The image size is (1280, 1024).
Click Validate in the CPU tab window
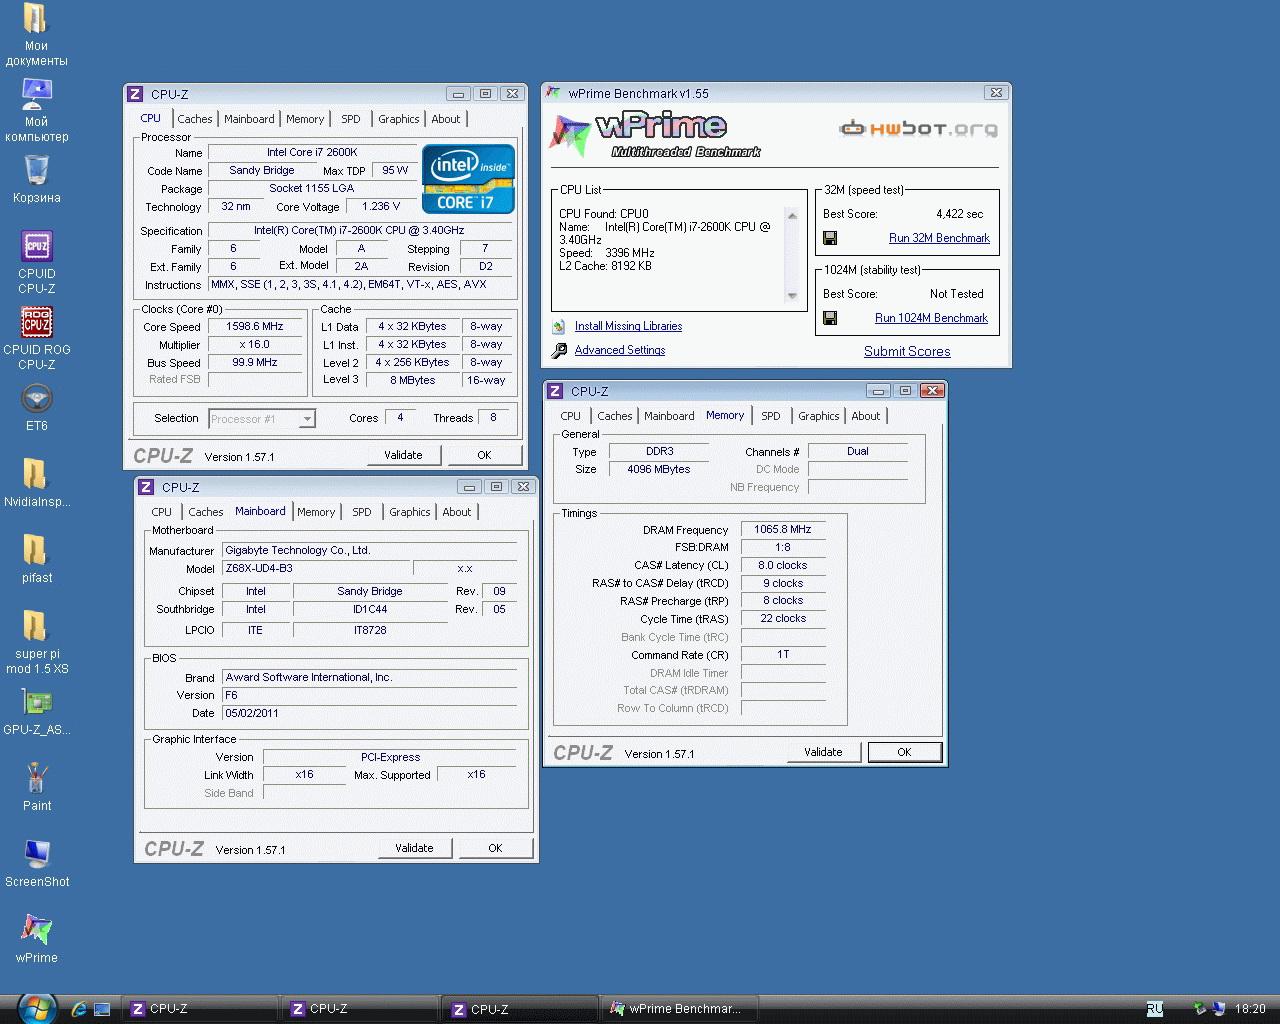[403, 455]
